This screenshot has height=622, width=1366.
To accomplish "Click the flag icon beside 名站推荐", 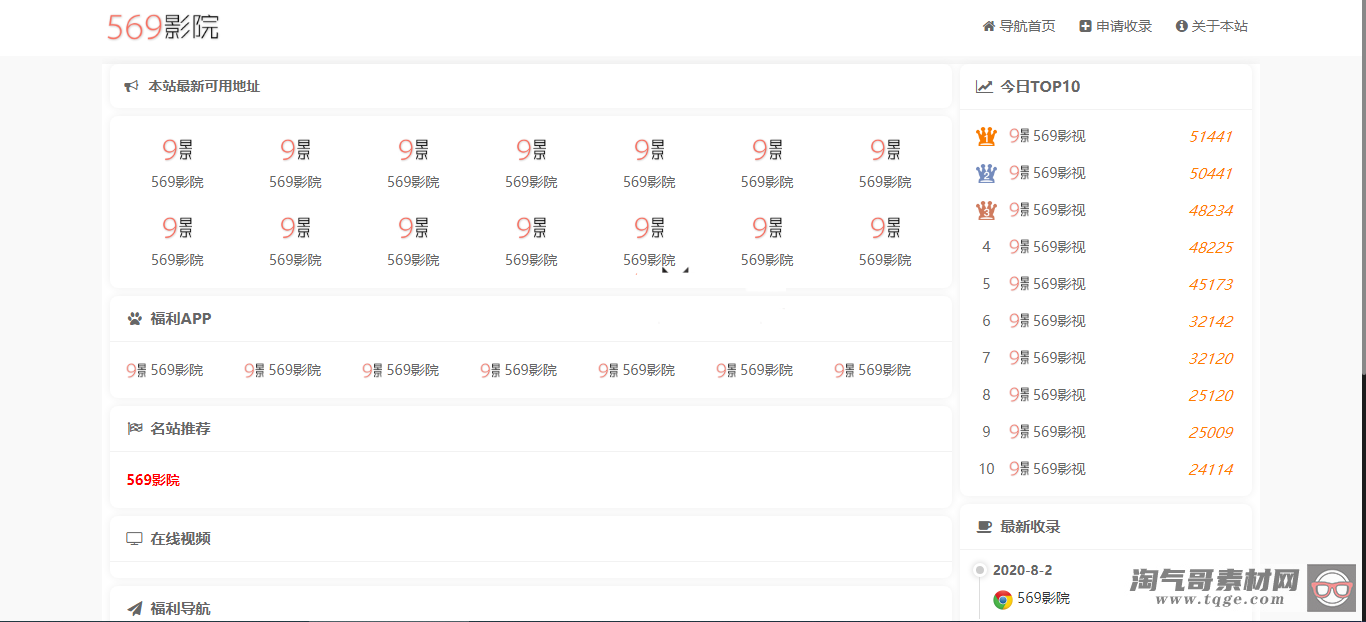I will tap(135, 429).
